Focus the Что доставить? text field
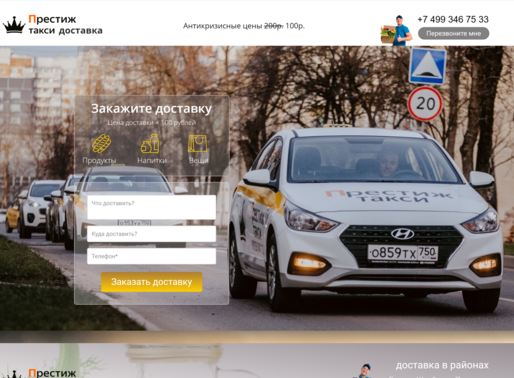Image resolution: width=514 pixels, height=378 pixels. pos(151,207)
